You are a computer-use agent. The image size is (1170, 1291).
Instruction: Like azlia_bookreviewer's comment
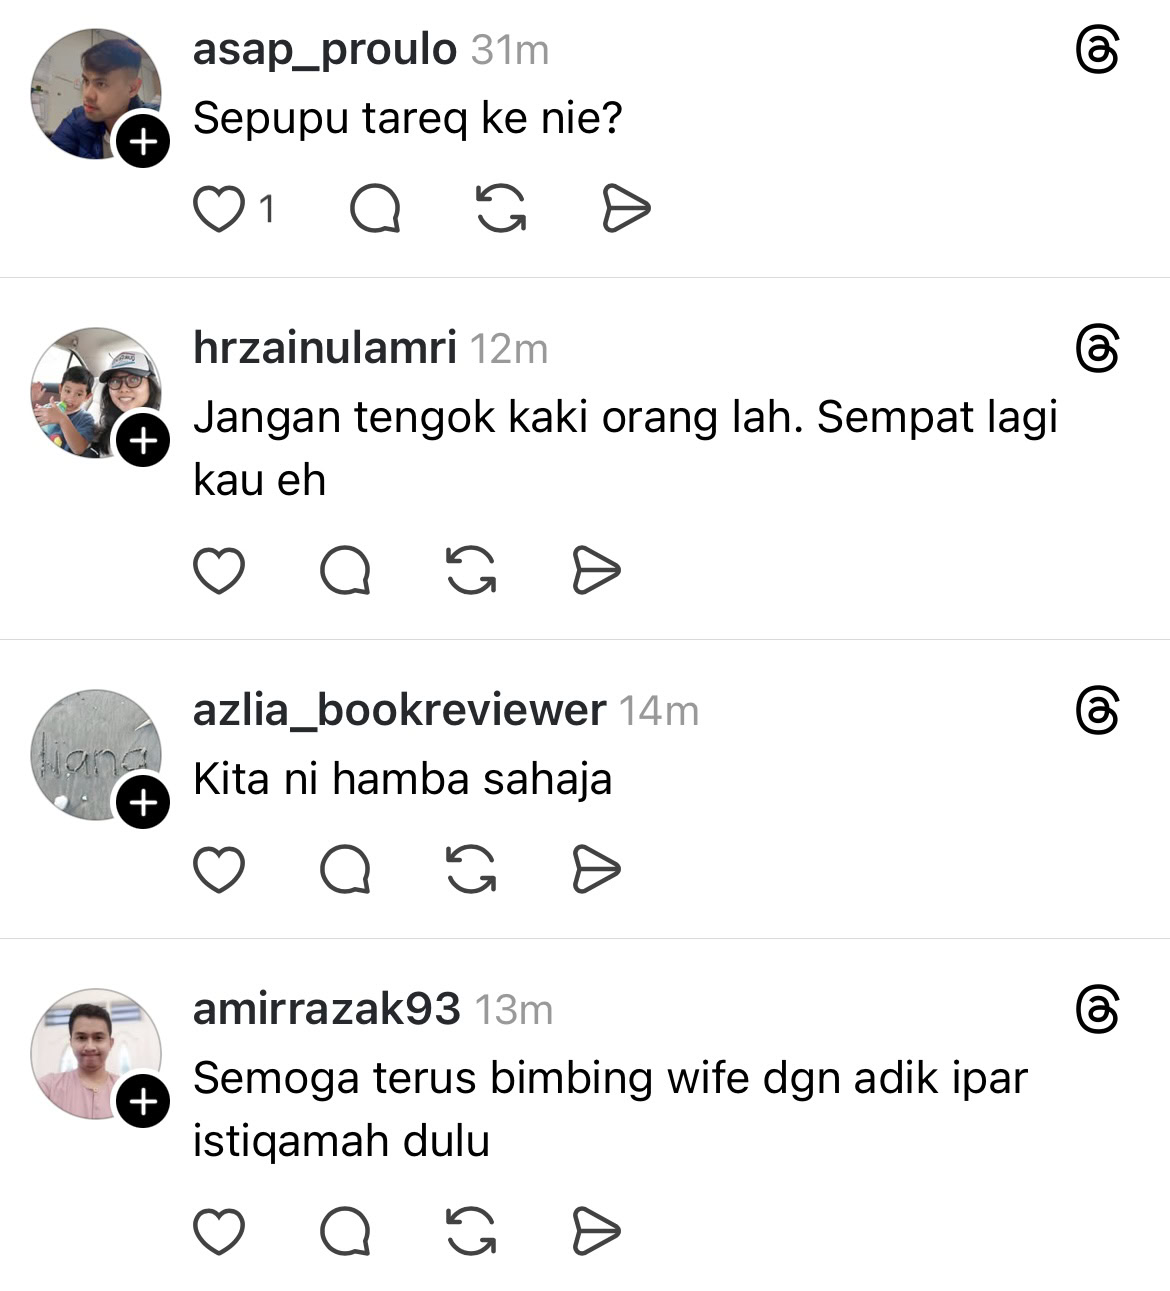click(x=218, y=869)
